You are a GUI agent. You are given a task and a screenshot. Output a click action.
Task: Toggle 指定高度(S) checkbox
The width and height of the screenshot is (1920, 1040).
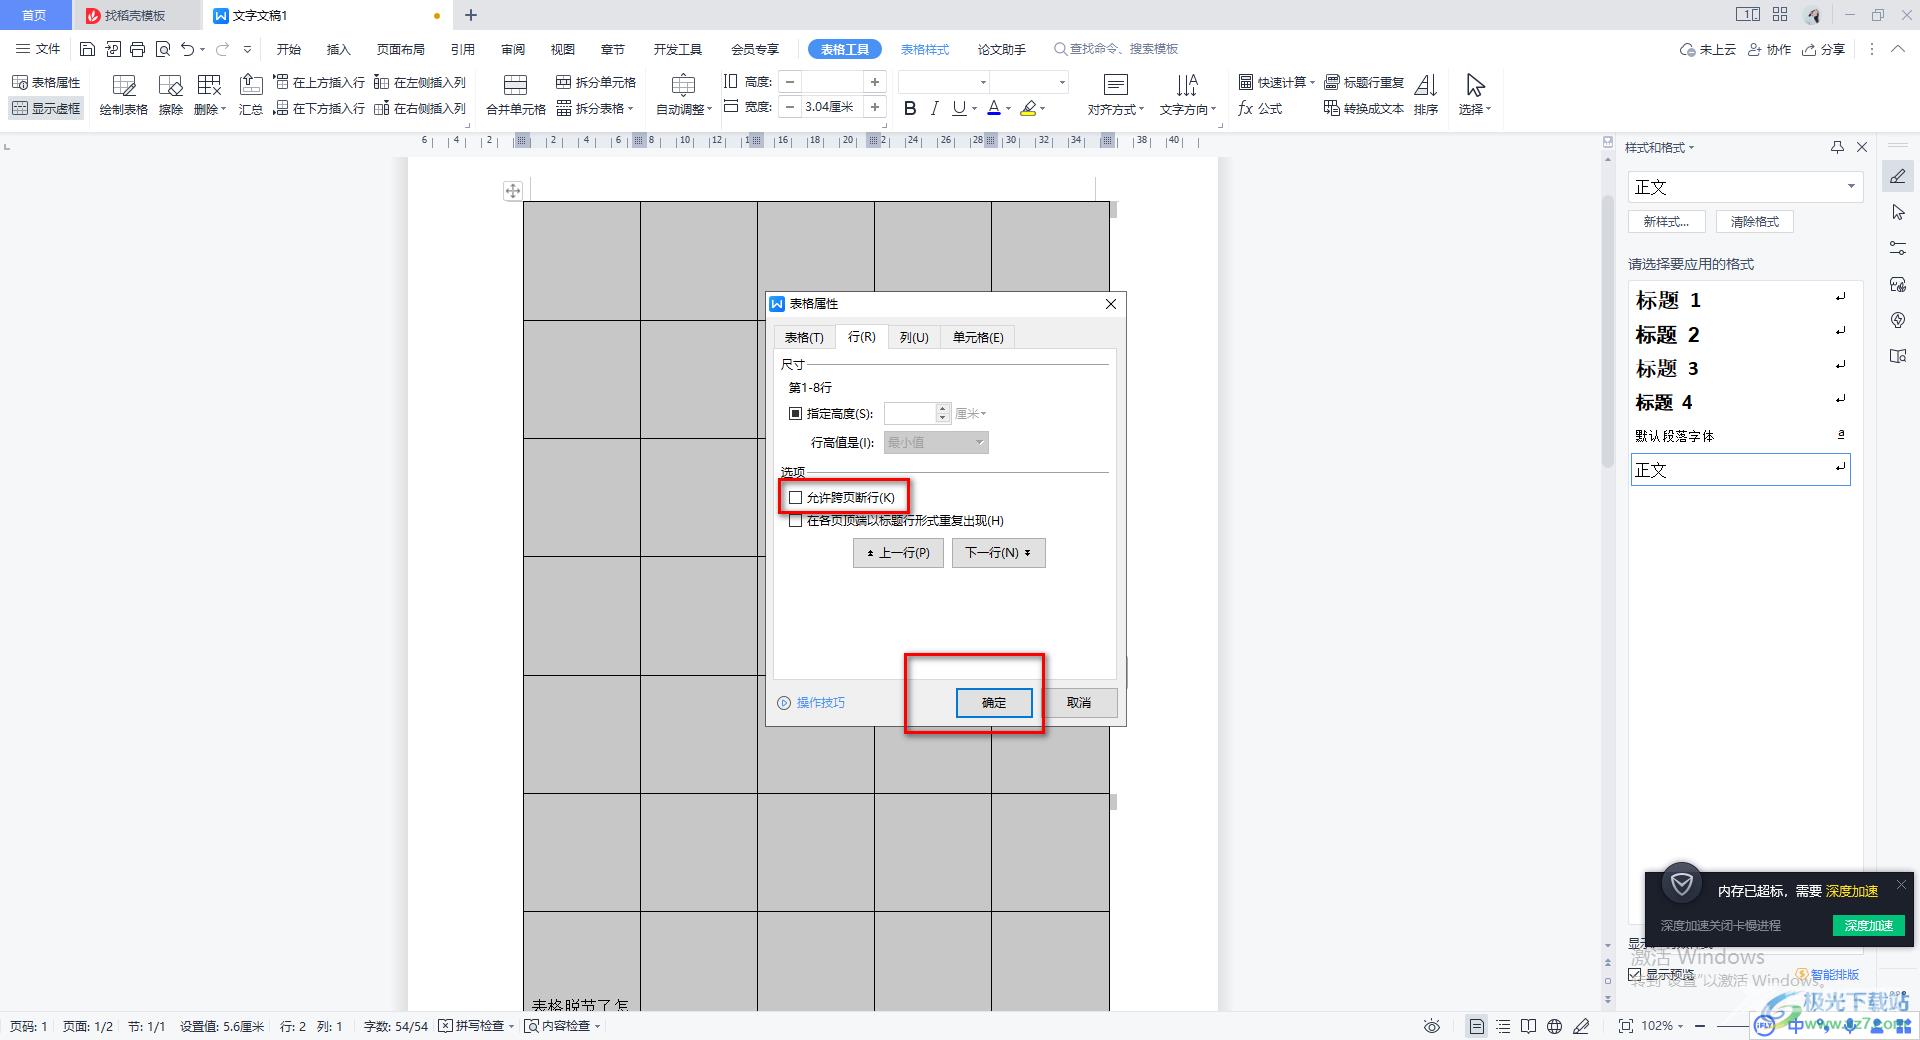tap(796, 413)
